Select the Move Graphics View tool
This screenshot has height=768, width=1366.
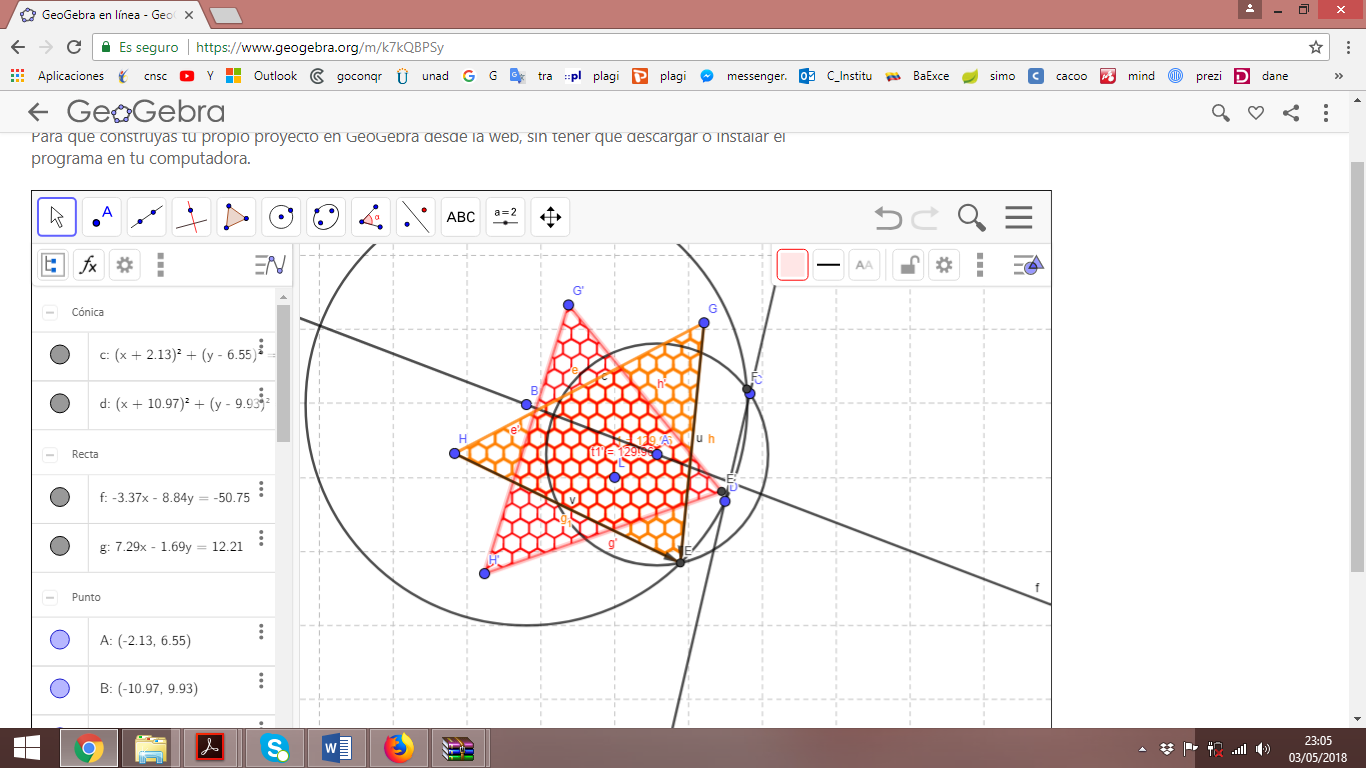pyautogui.click(x=550, y=216)
